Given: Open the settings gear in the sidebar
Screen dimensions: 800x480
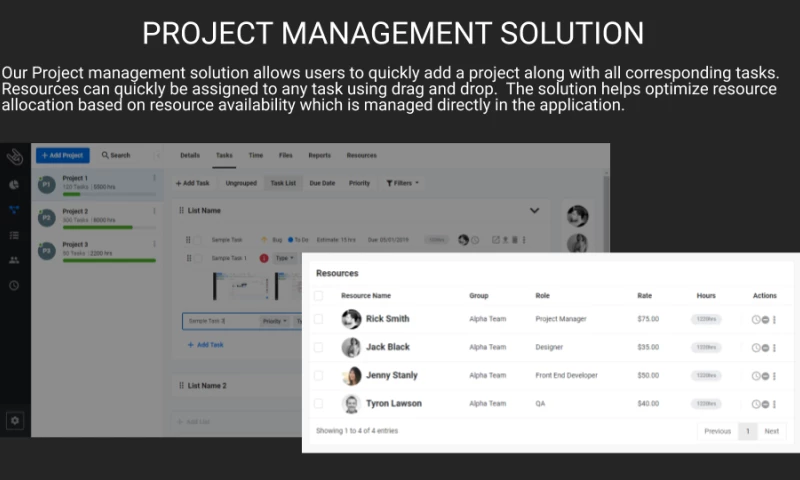Looking at the screenshot, I should click(14, 421).
